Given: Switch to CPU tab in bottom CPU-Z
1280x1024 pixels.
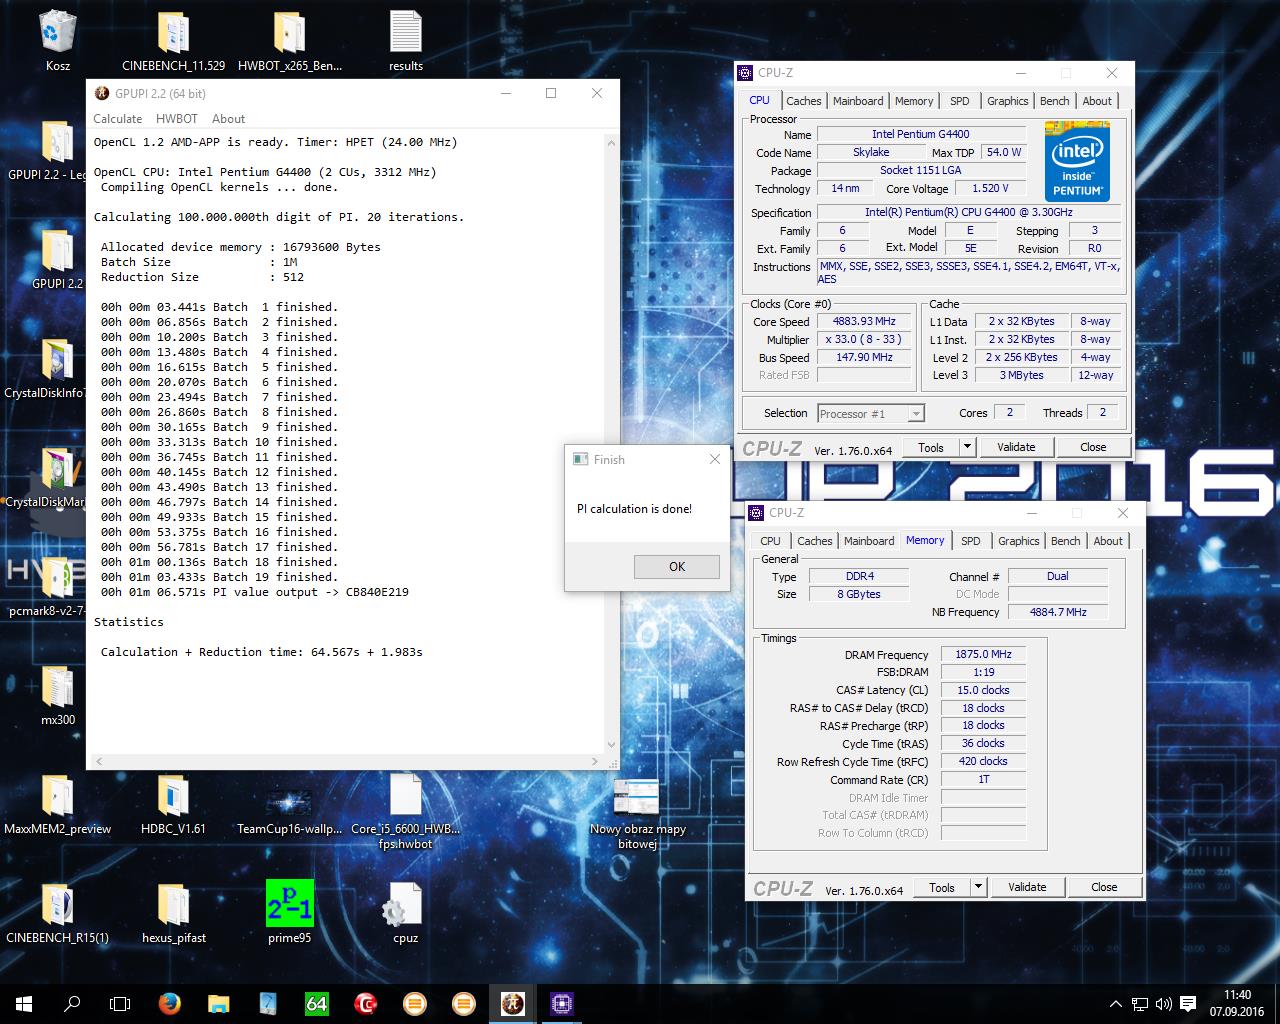Looking at the screenshot, I should tap(770, 541).
